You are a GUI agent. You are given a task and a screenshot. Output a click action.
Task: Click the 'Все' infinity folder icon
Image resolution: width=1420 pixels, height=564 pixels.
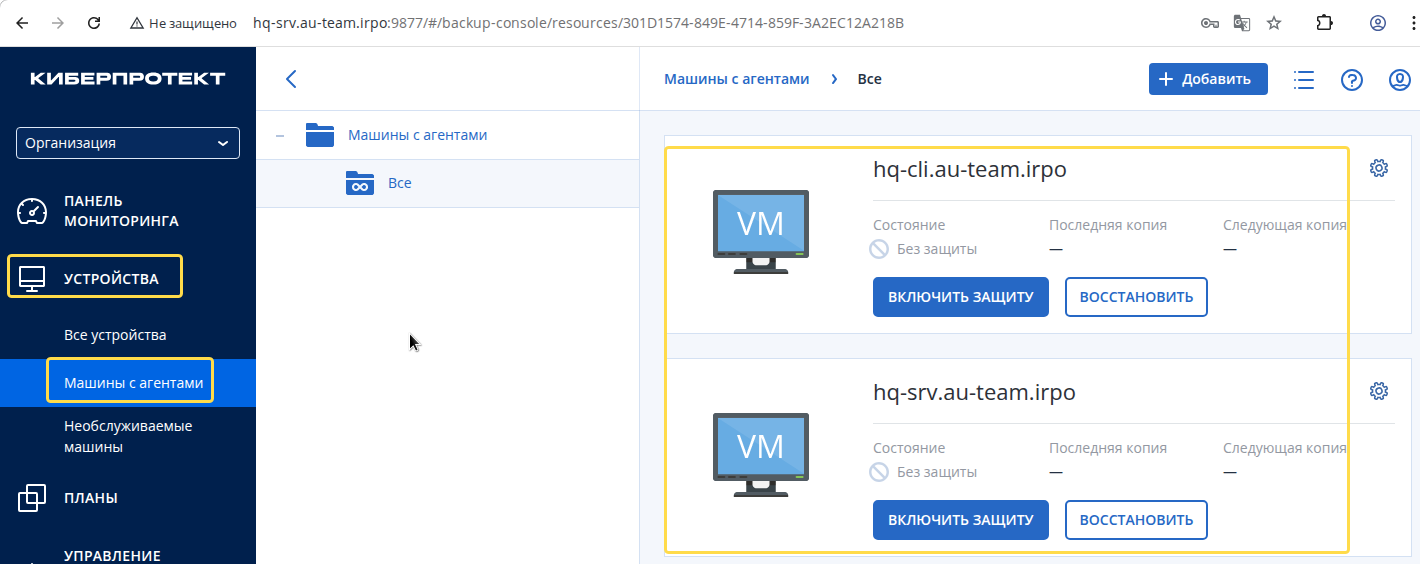(x=359, y=183)
